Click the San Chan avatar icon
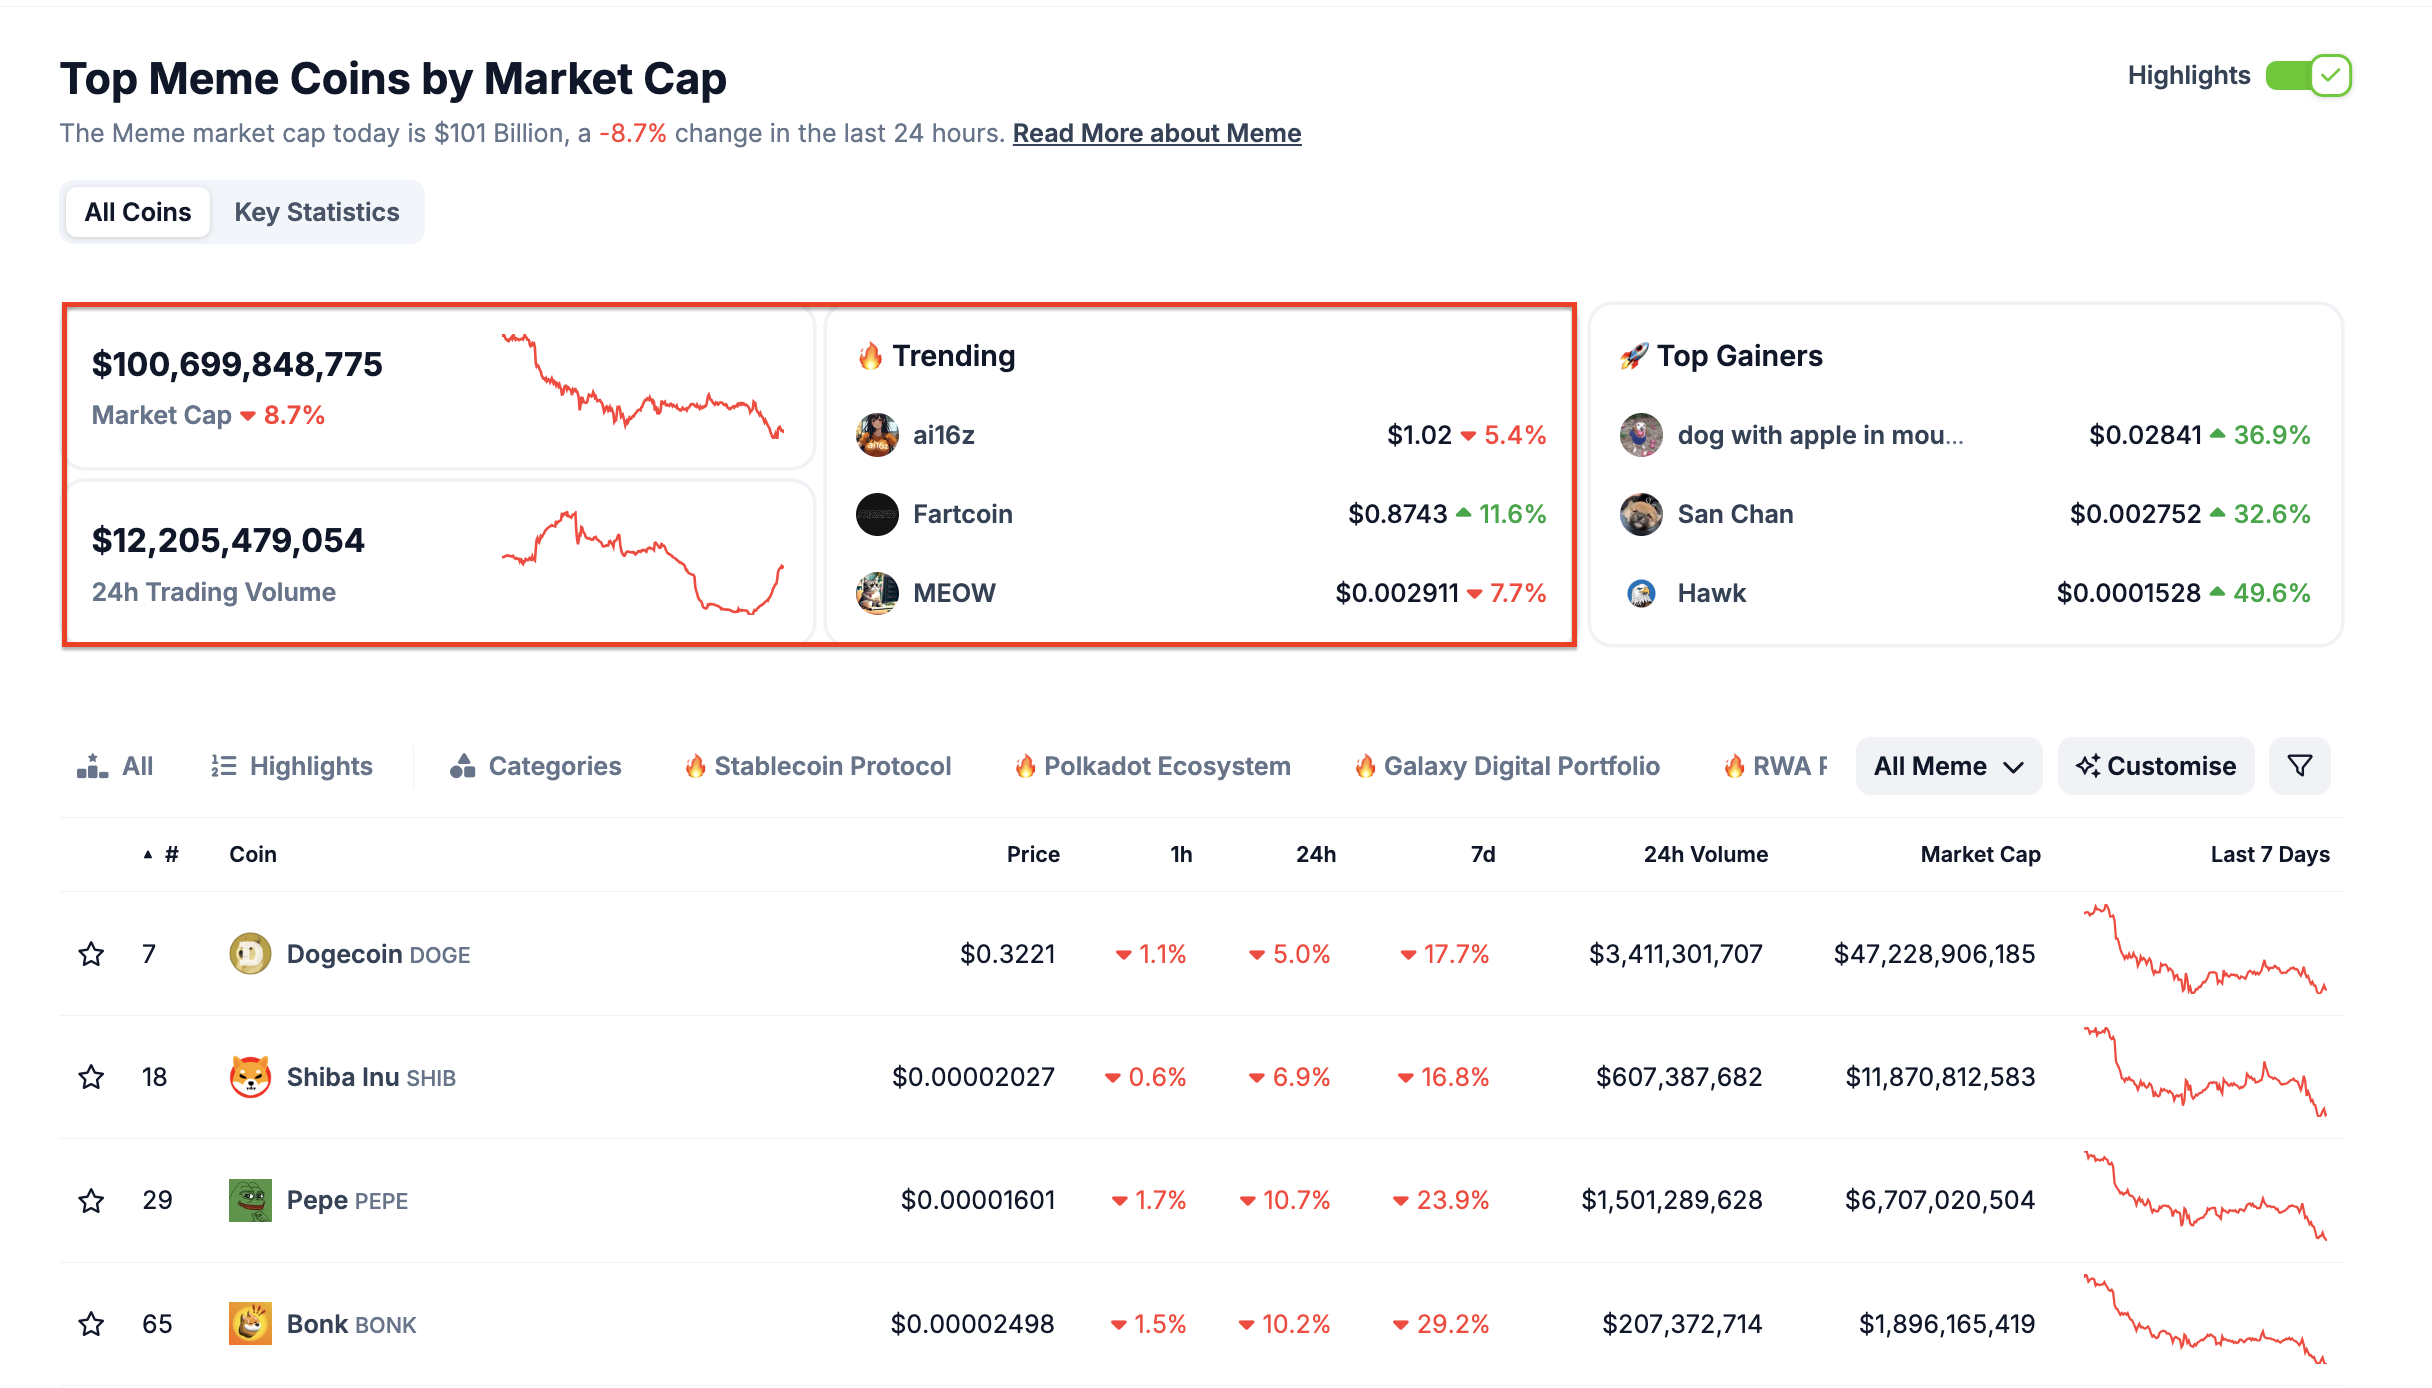2432x1388 pixels. point(1641,514)
